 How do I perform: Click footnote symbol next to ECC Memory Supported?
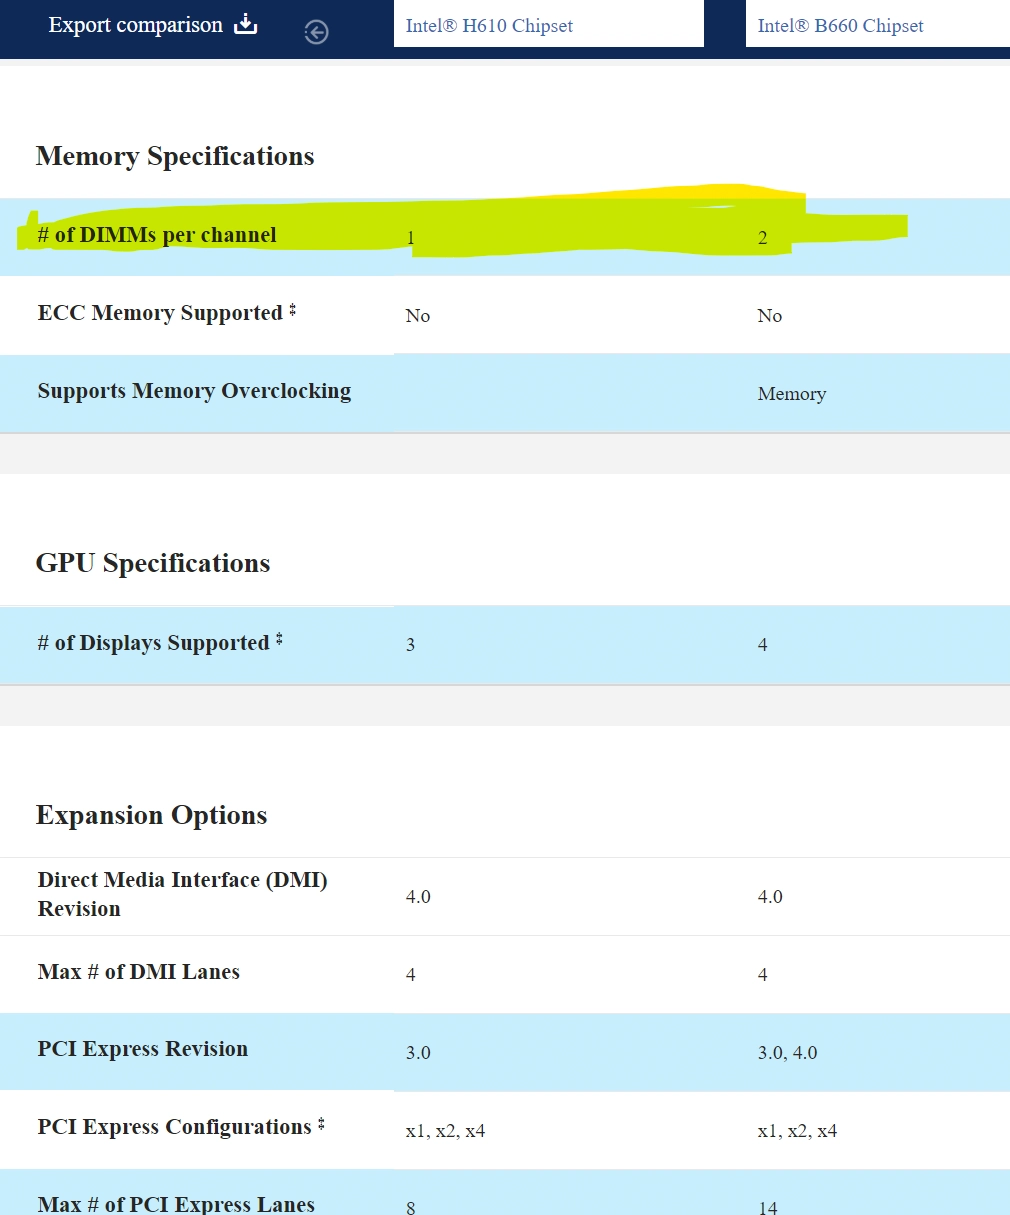(x=293, y=311)
